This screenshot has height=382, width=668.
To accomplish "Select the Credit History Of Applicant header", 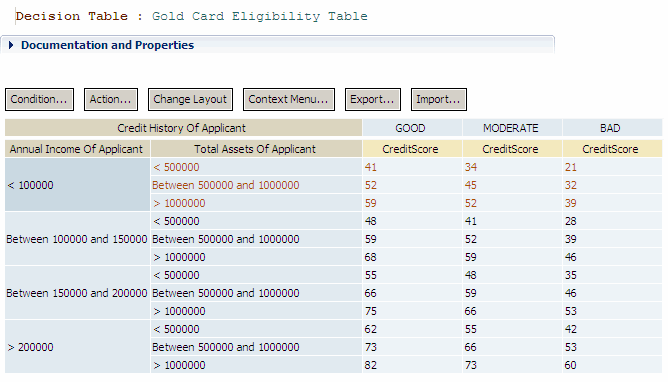I will pos(183,128).
